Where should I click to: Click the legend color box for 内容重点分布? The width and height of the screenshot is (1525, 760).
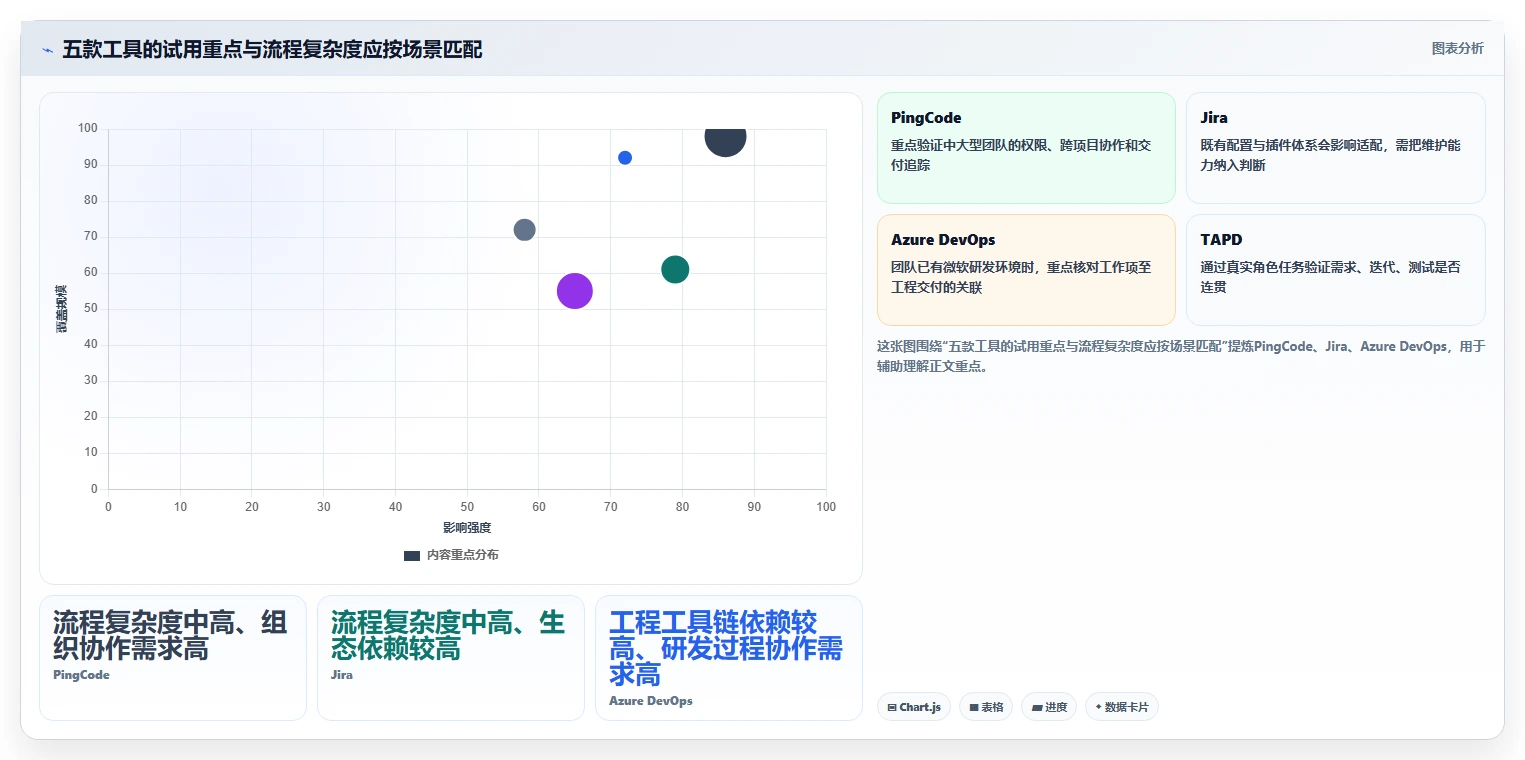tap(412, 556)
